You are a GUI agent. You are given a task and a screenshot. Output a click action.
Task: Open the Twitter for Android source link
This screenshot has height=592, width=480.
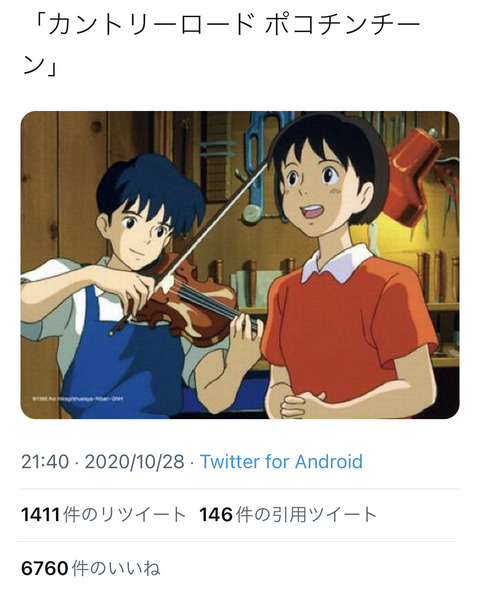click(281, 461)
